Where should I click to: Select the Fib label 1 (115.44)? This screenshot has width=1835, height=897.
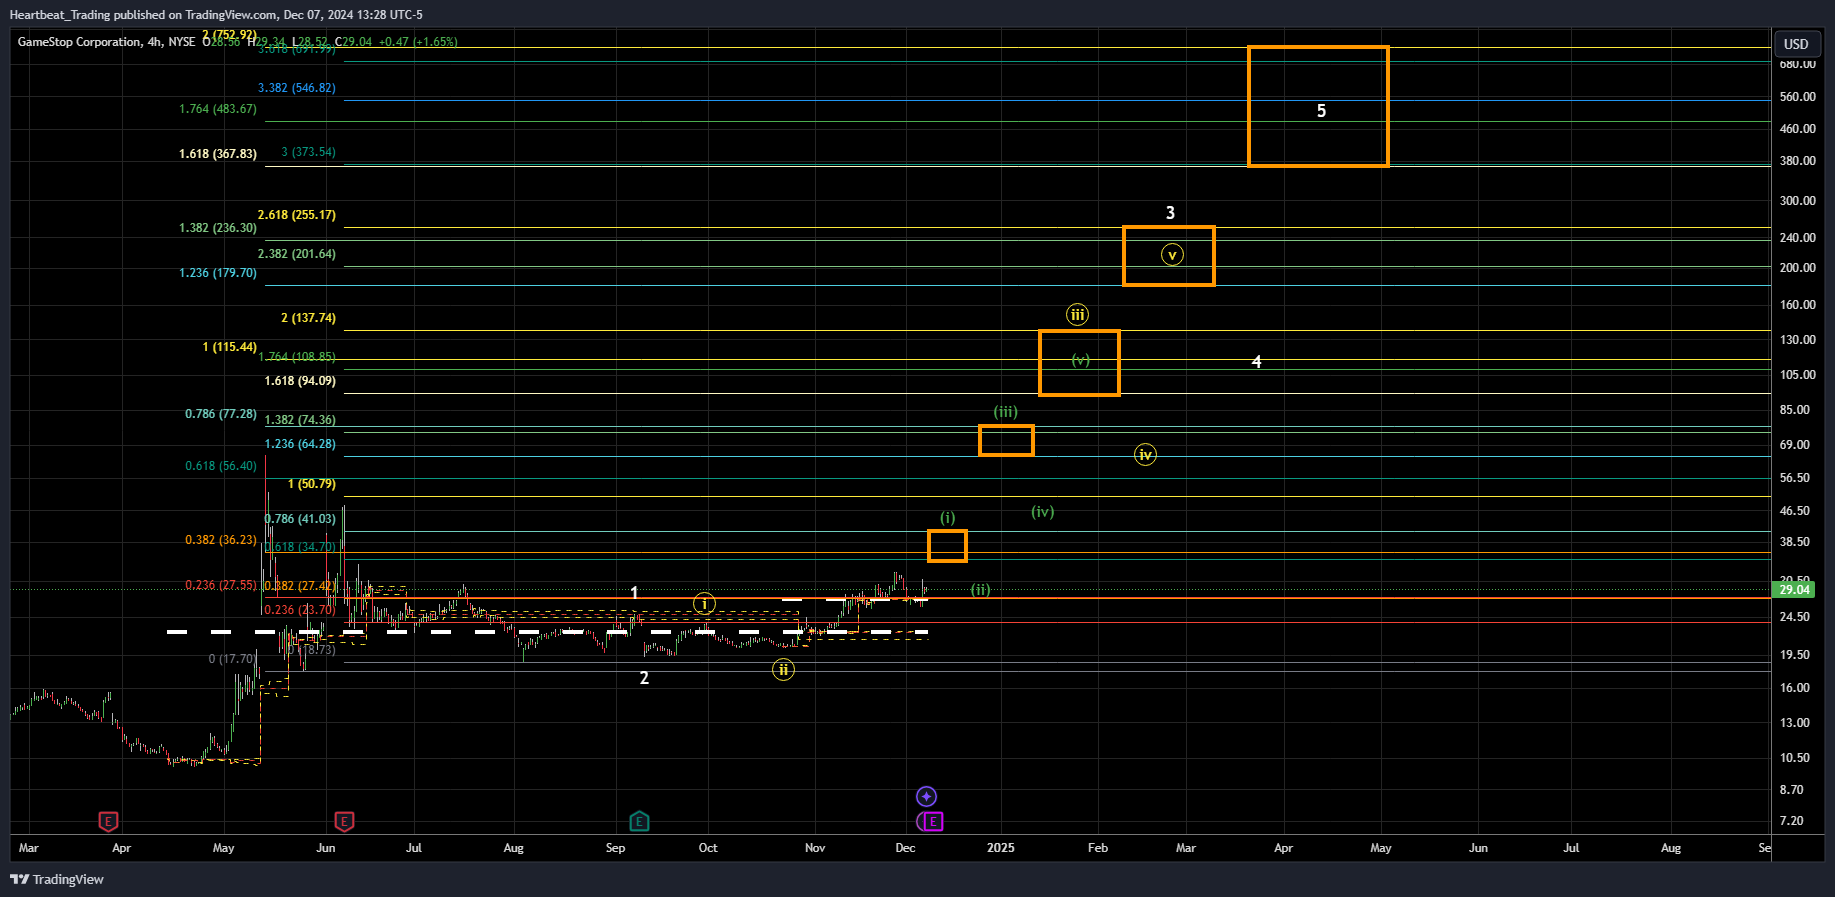click(229, 347)
